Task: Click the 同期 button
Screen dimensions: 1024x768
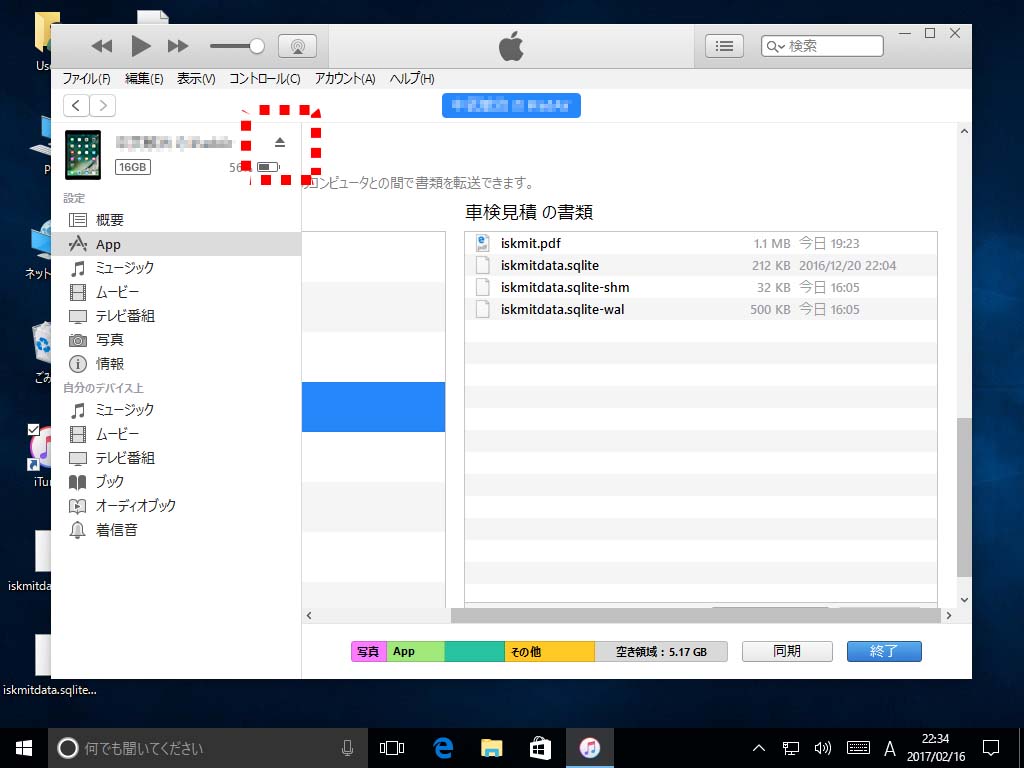Action: coord(787,651)
